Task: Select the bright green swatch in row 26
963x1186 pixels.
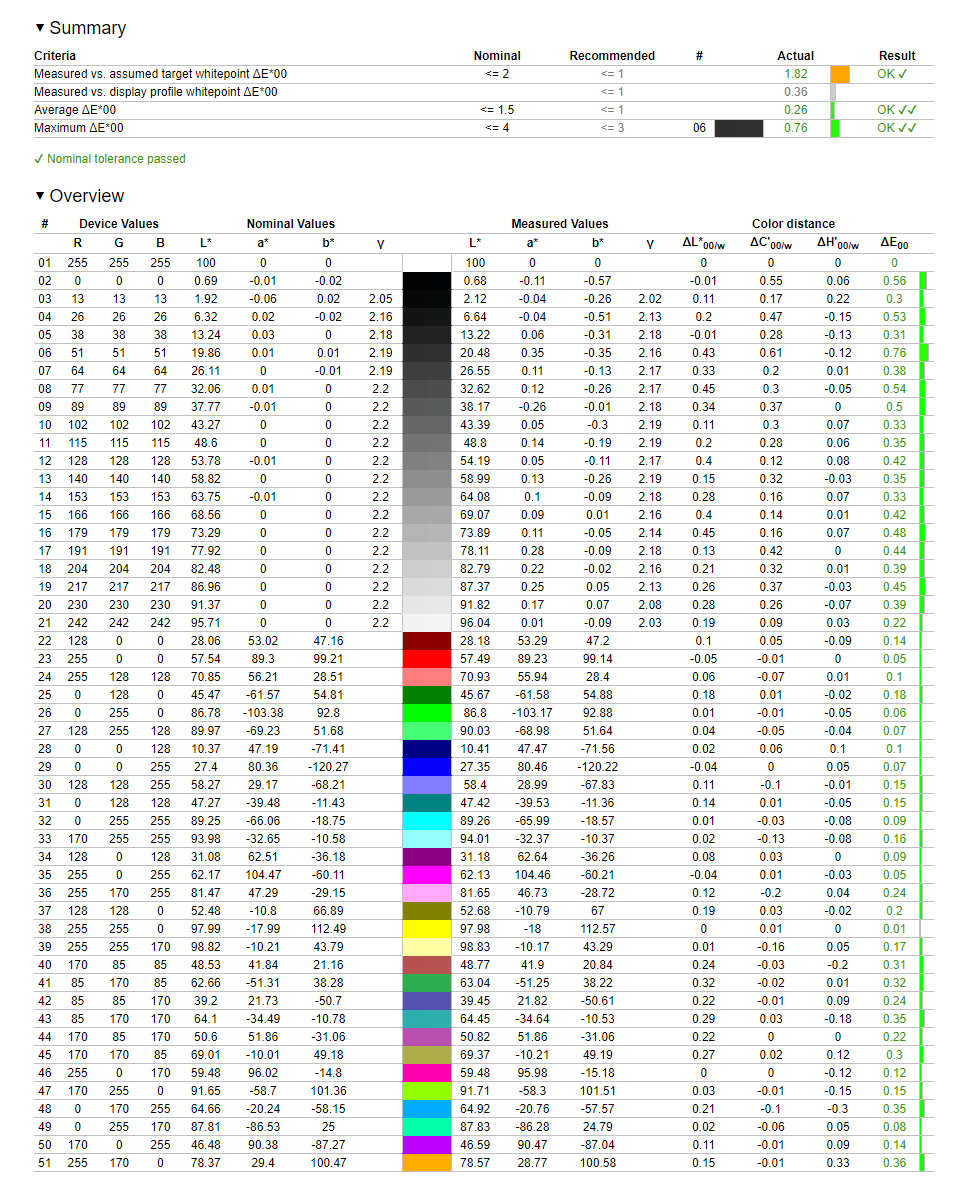Action: coord(427,713)
